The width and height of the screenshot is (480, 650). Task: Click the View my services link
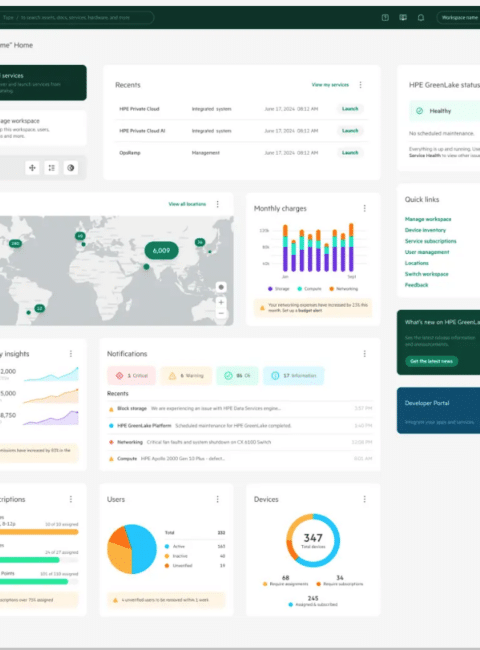[x=330, y=85]
